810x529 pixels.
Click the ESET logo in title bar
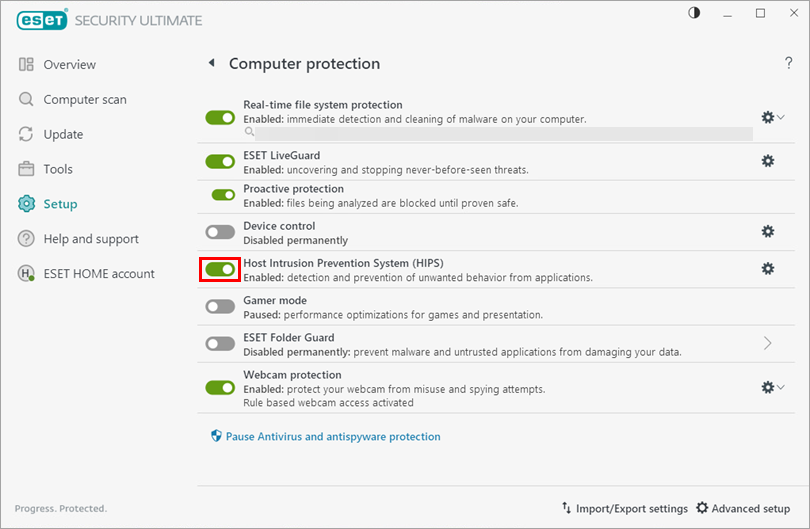[40, 20]
